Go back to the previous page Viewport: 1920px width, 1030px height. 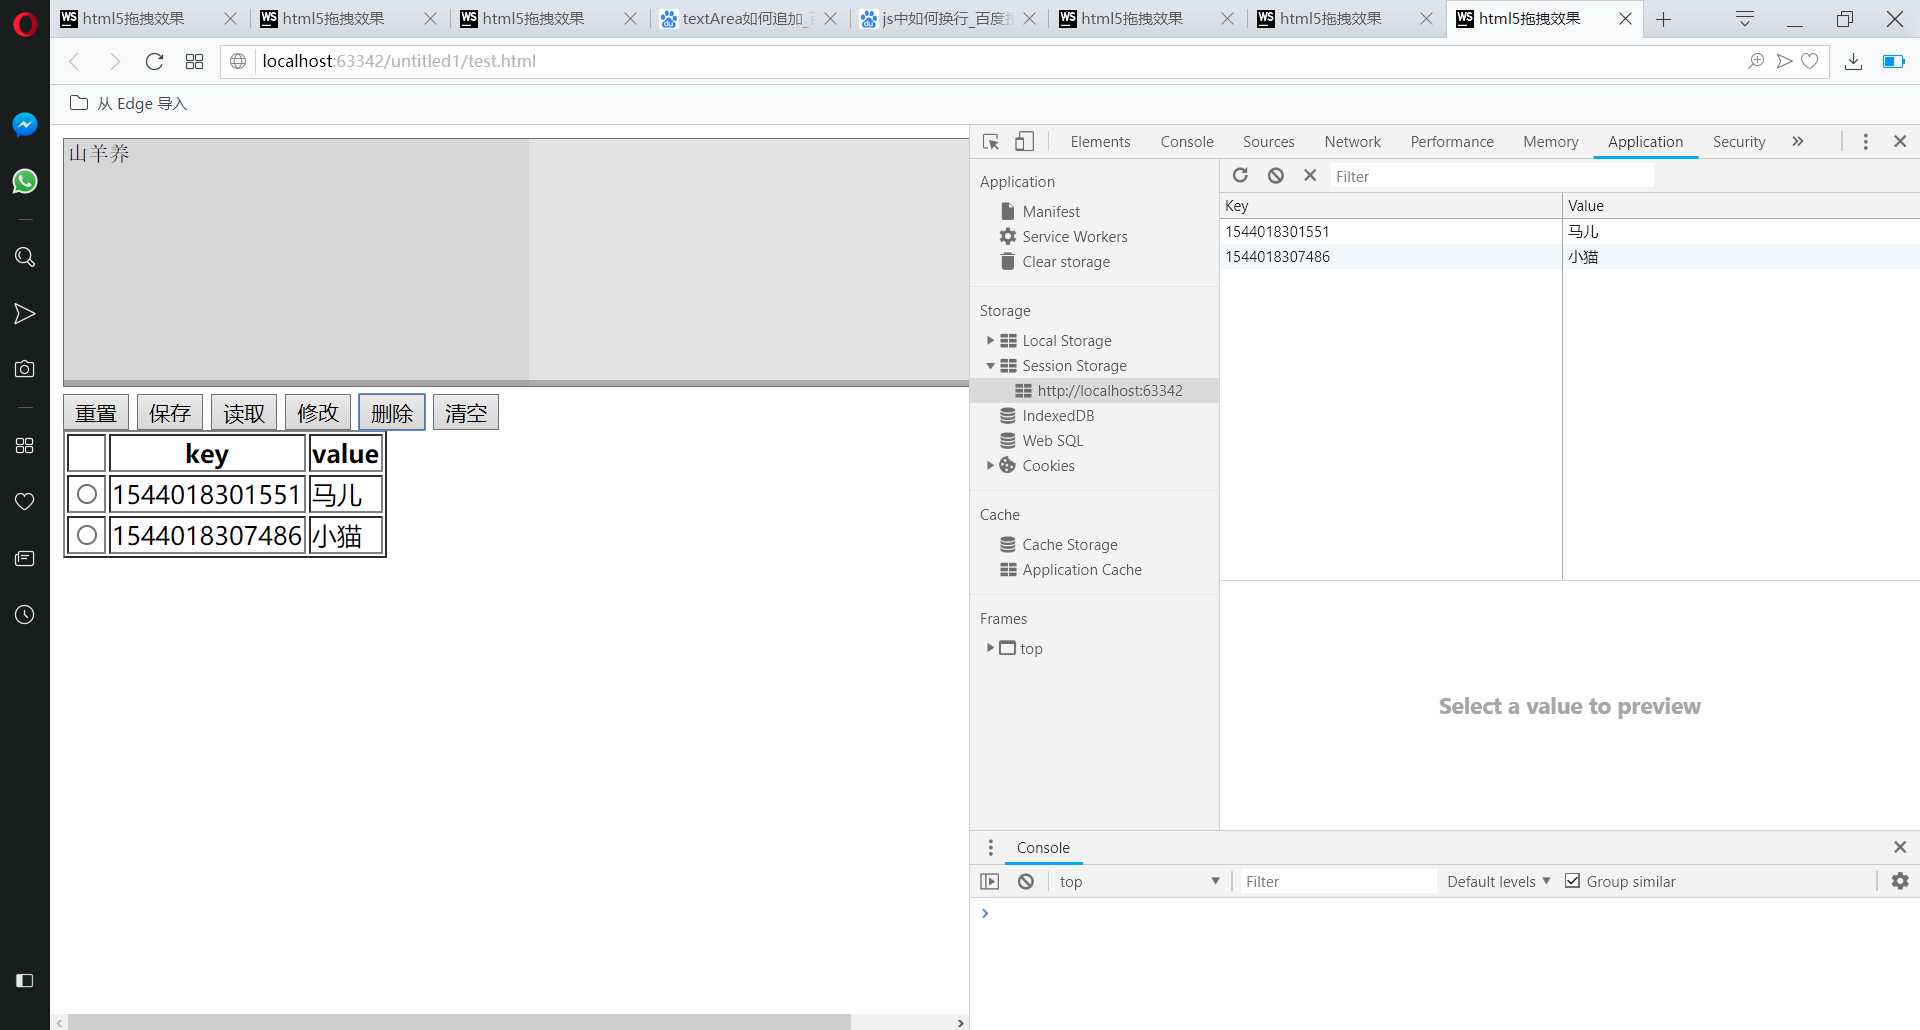click(74, 62)
